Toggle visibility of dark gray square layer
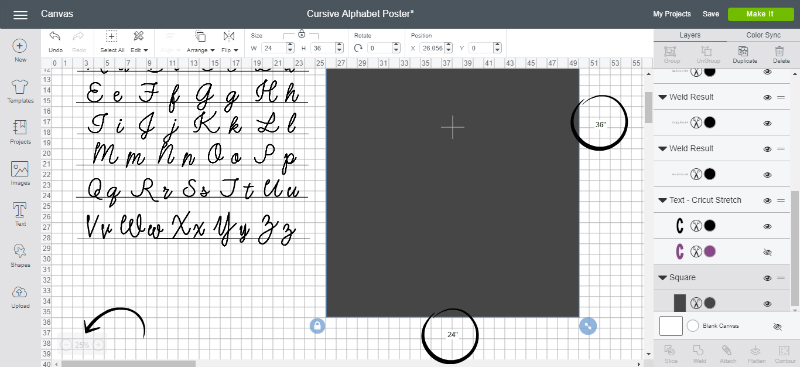The height and width of the screenshot is (367, 800). (x=767, y=304)
